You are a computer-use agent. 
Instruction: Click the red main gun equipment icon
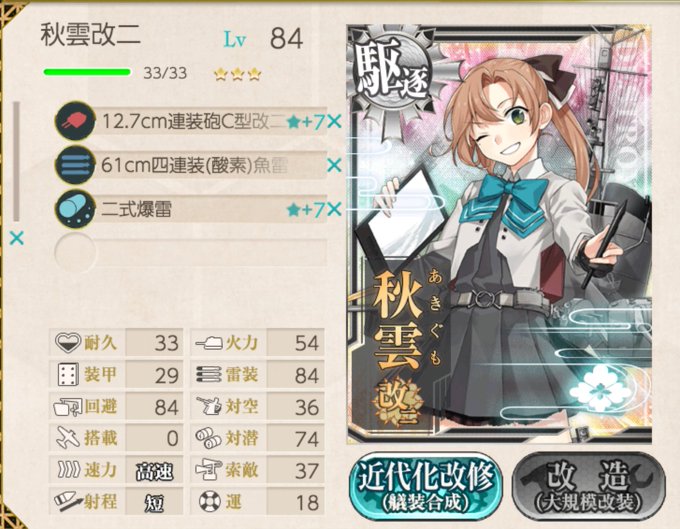75,121
